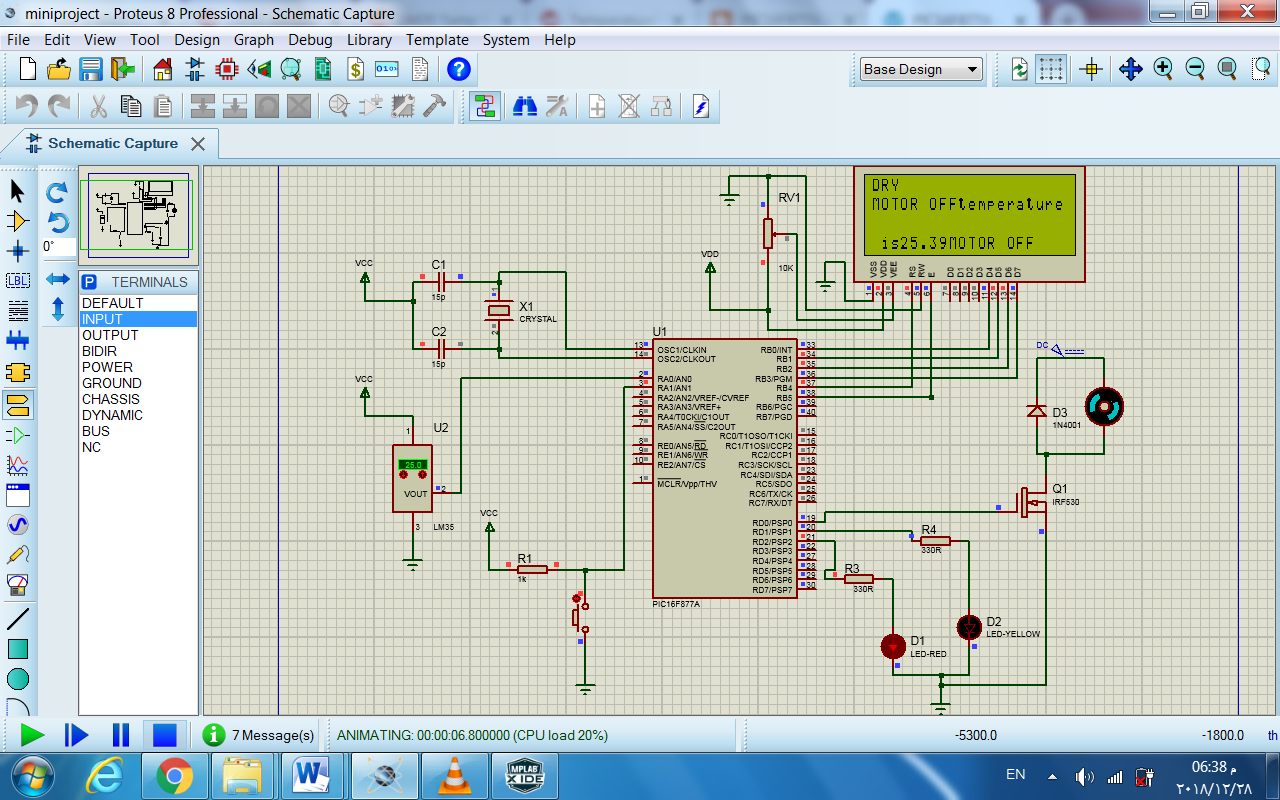The image size is (1280, 800).
Task: Click the Step simulation button
Action: tap(76, 735)
